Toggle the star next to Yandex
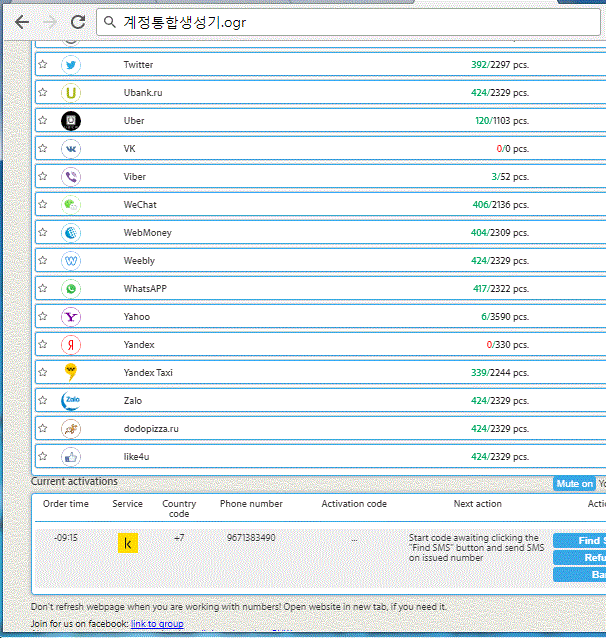This screenshot has height=638, width=606. [43, 345]
